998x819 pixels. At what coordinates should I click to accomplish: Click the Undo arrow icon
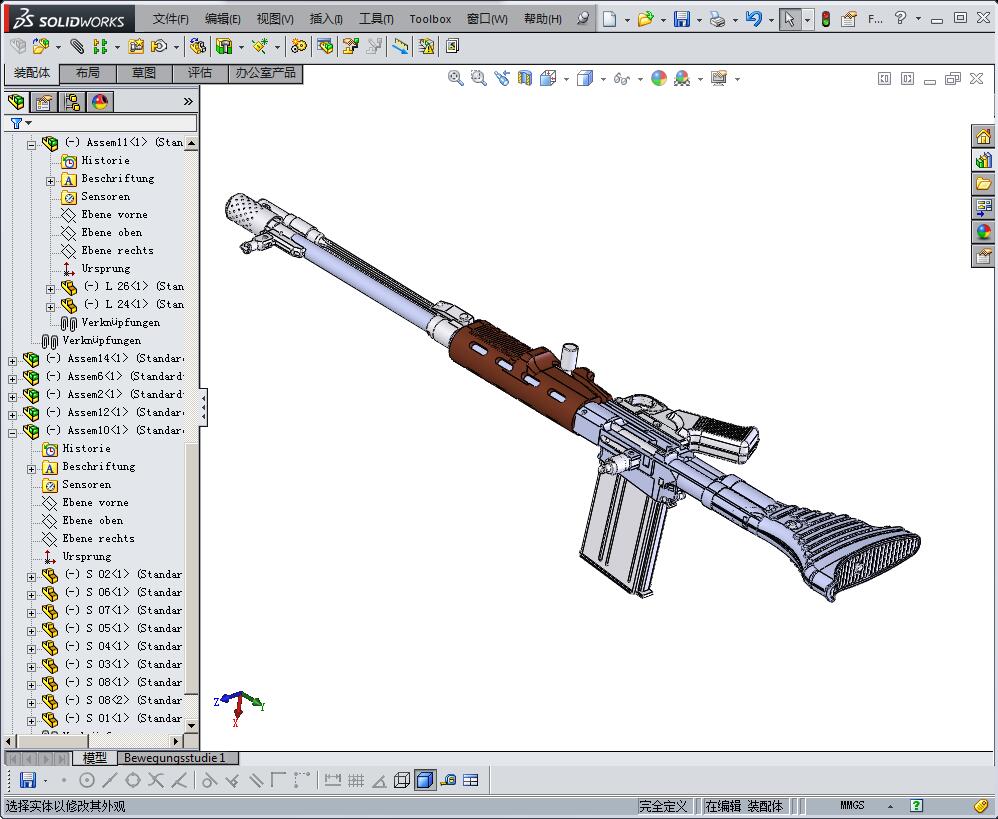pyautogui.click(x=754, y=19)
